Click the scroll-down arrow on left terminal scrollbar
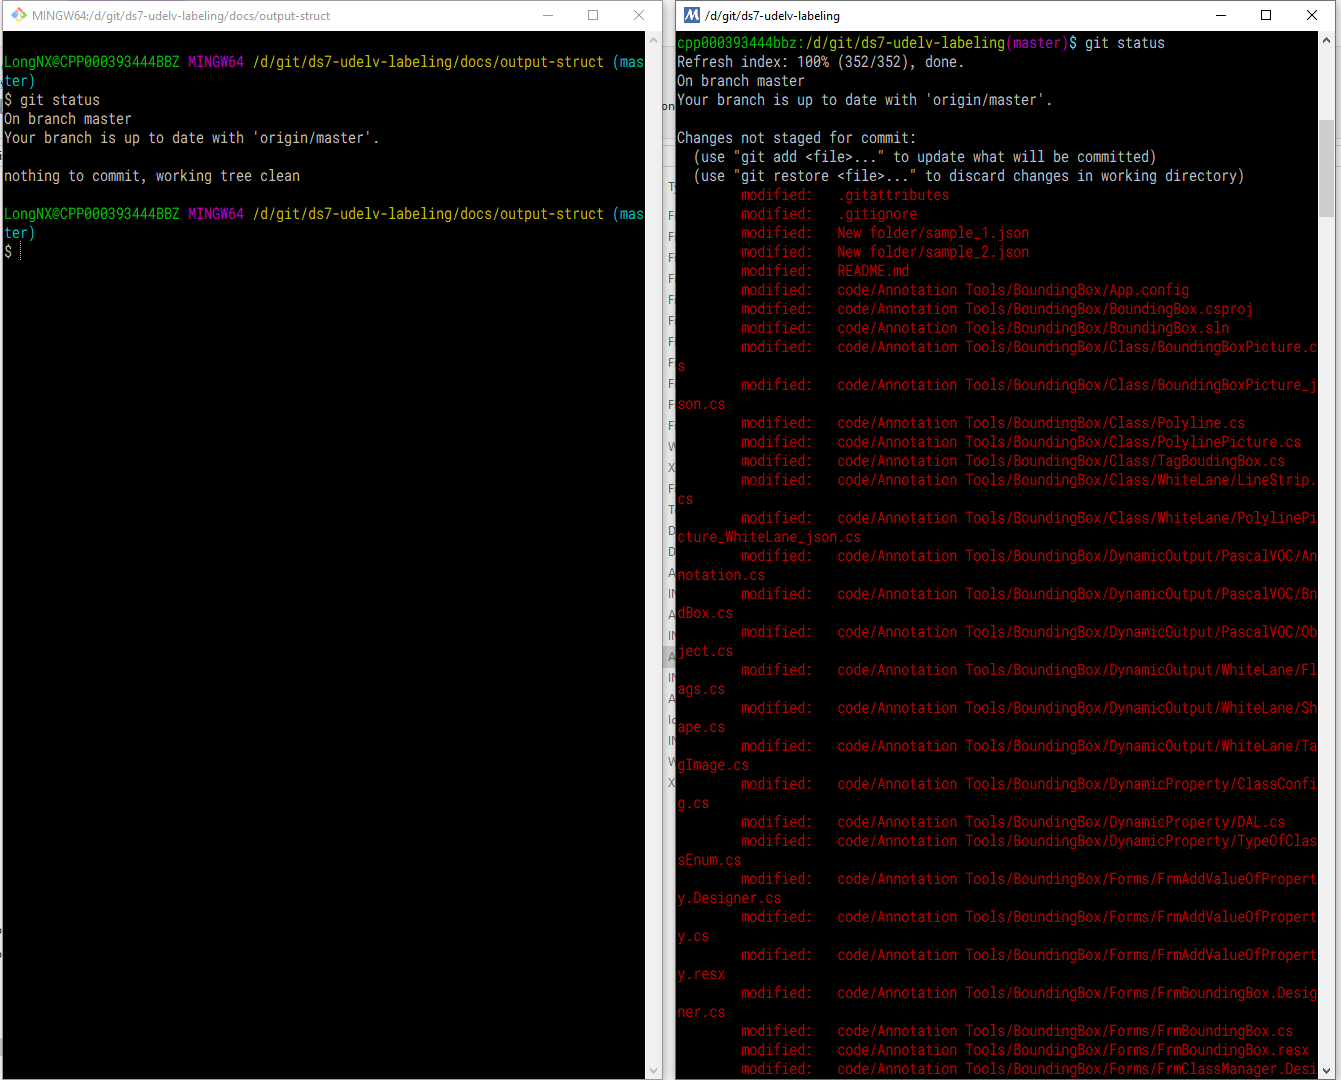This screenshot has width=1341, height=1080. pos(654,1069)
